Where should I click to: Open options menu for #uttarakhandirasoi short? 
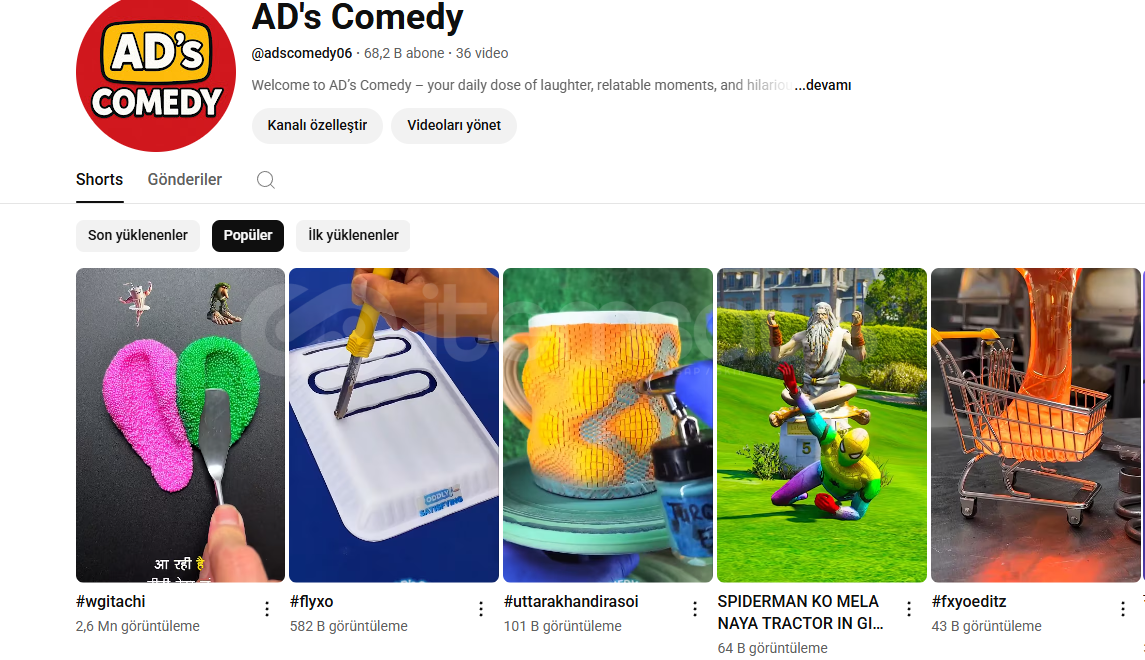[x=695, y=609]
